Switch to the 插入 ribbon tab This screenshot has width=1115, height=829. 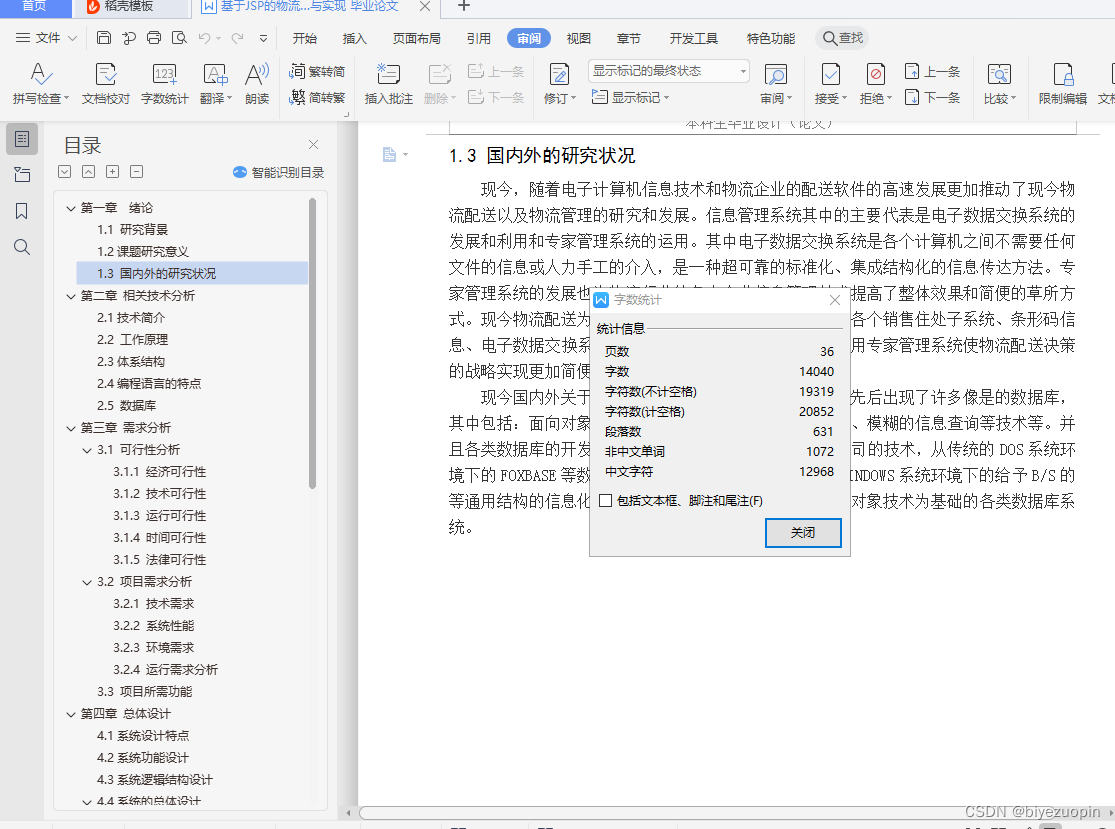tap(354, 38)
